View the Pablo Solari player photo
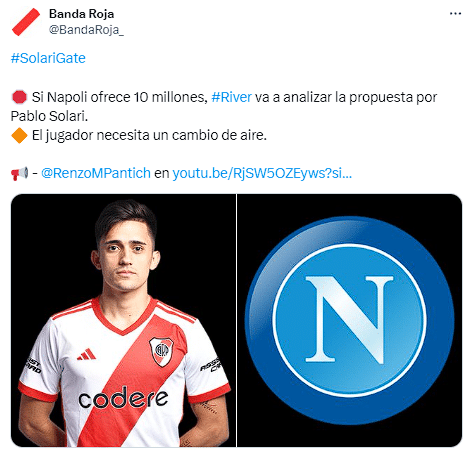Screen dimensions: 472x456 [123, 320]
